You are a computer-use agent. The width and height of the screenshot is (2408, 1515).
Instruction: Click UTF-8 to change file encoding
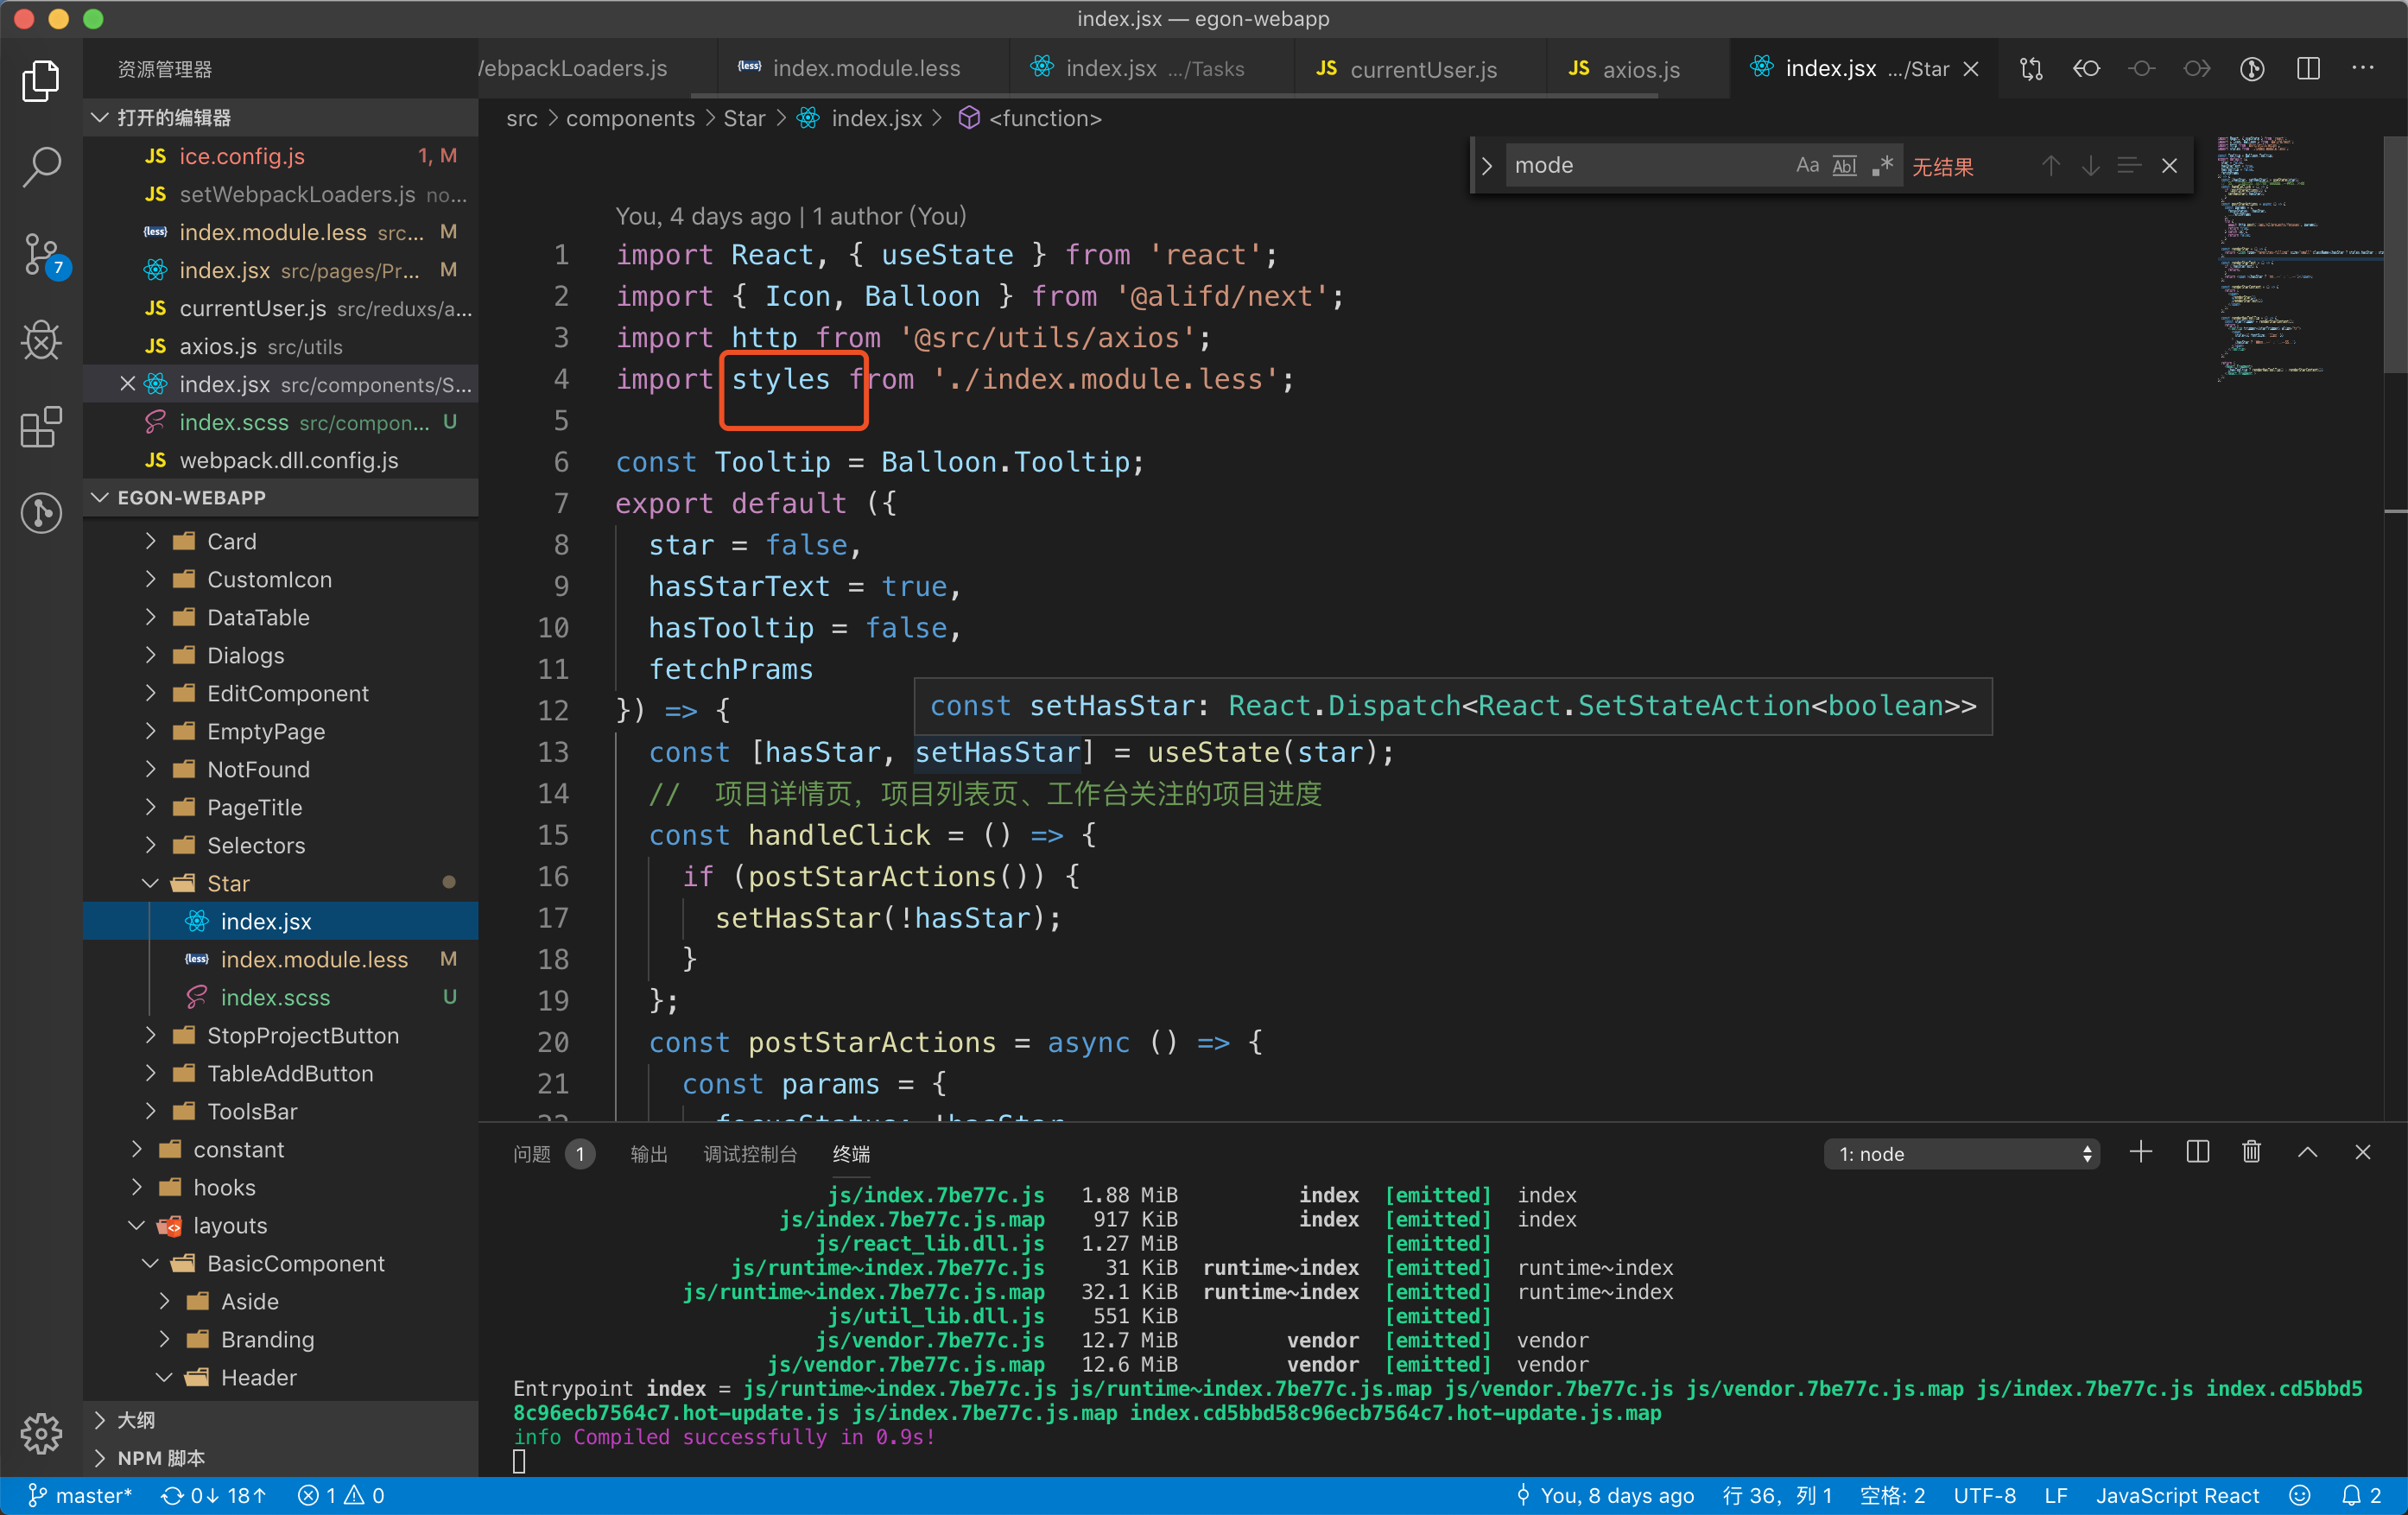[1985, 1495]
